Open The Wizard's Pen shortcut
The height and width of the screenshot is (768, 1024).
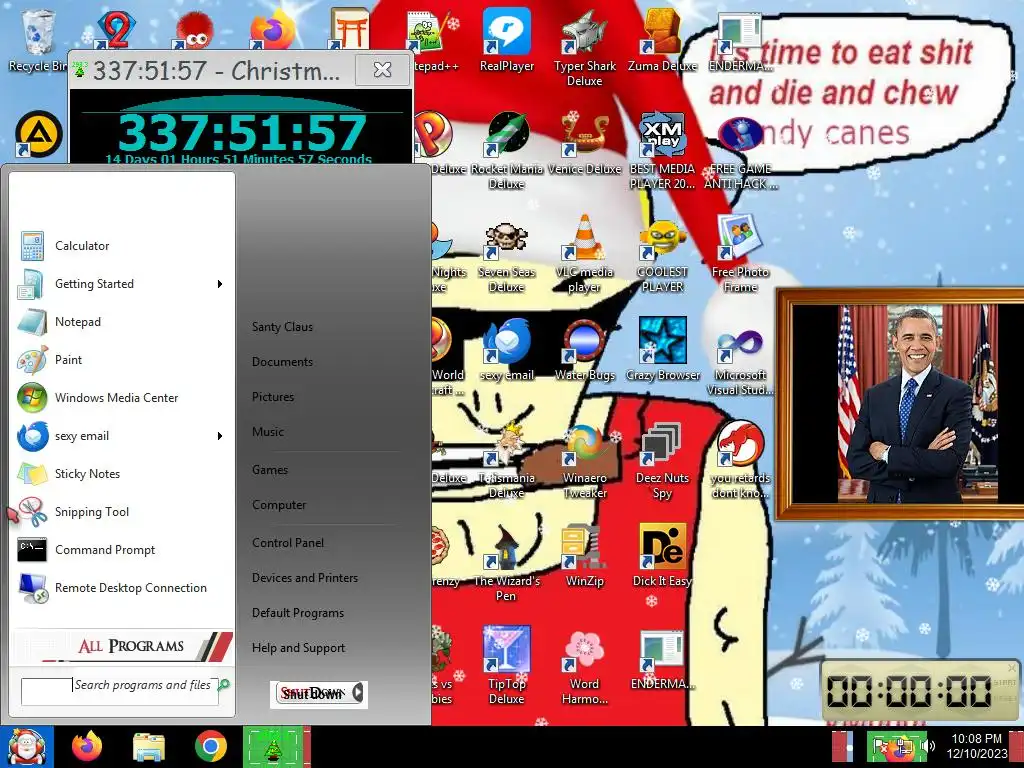(x=507, y=563)
